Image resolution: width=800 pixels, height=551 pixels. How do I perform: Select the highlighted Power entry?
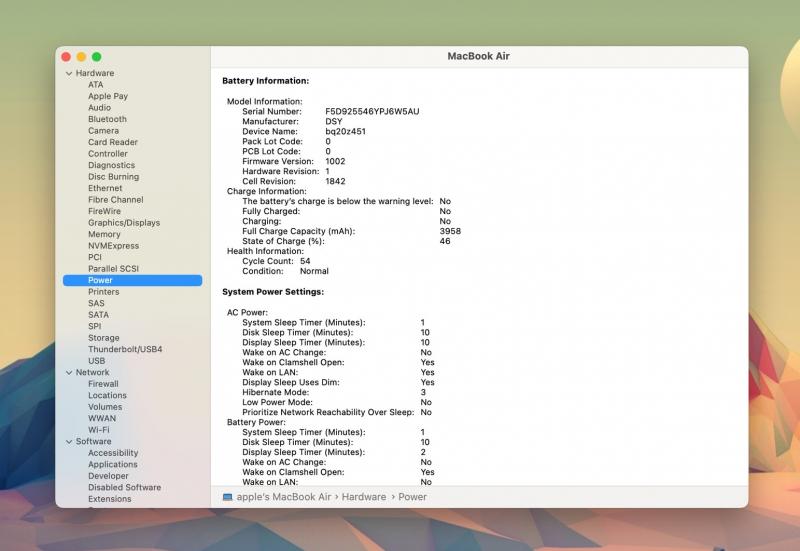tap(133, 280)
